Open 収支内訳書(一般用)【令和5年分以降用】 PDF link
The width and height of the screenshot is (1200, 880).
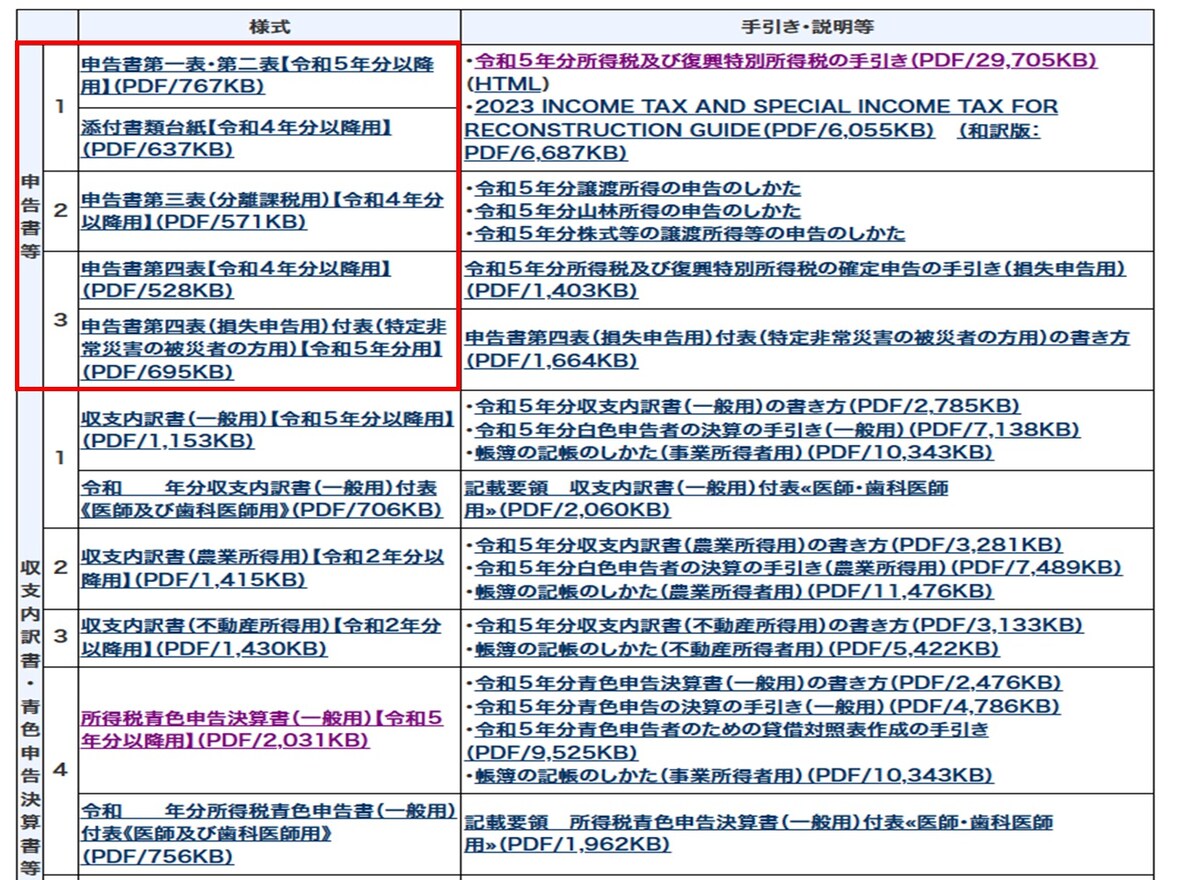(268, 428)
